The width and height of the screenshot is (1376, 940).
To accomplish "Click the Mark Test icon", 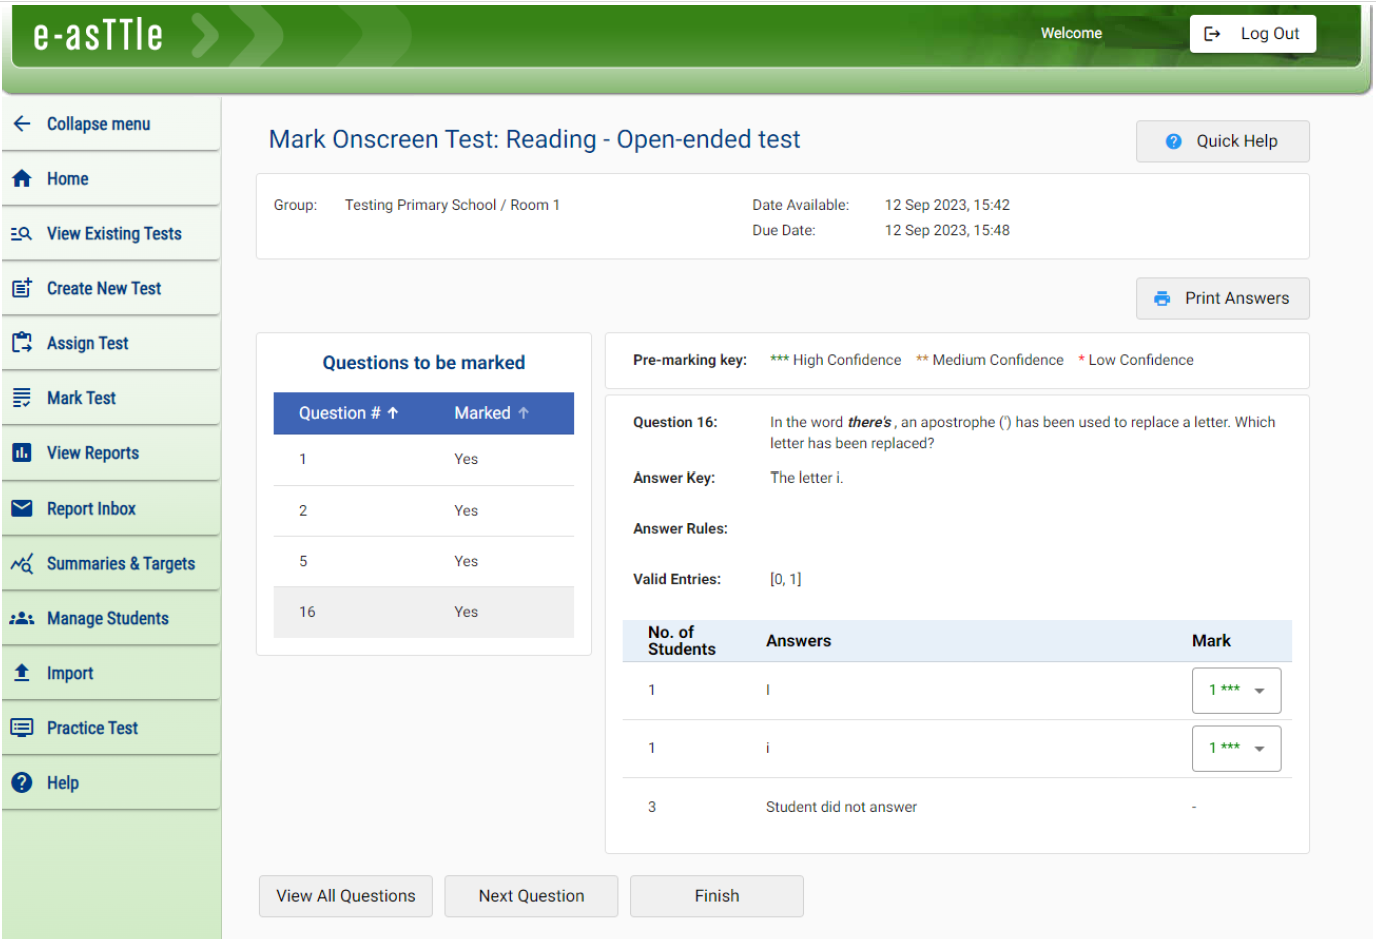I will click(24, 398).
